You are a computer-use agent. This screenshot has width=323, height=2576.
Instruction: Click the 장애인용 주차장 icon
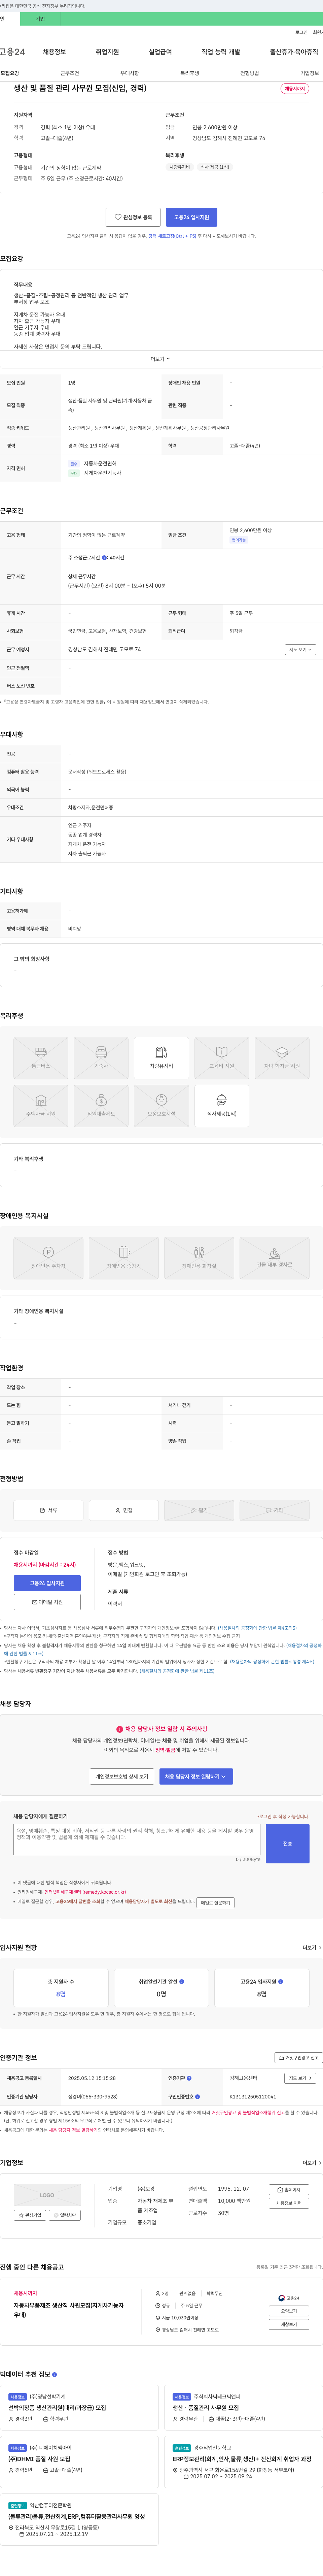point(48,1258)
